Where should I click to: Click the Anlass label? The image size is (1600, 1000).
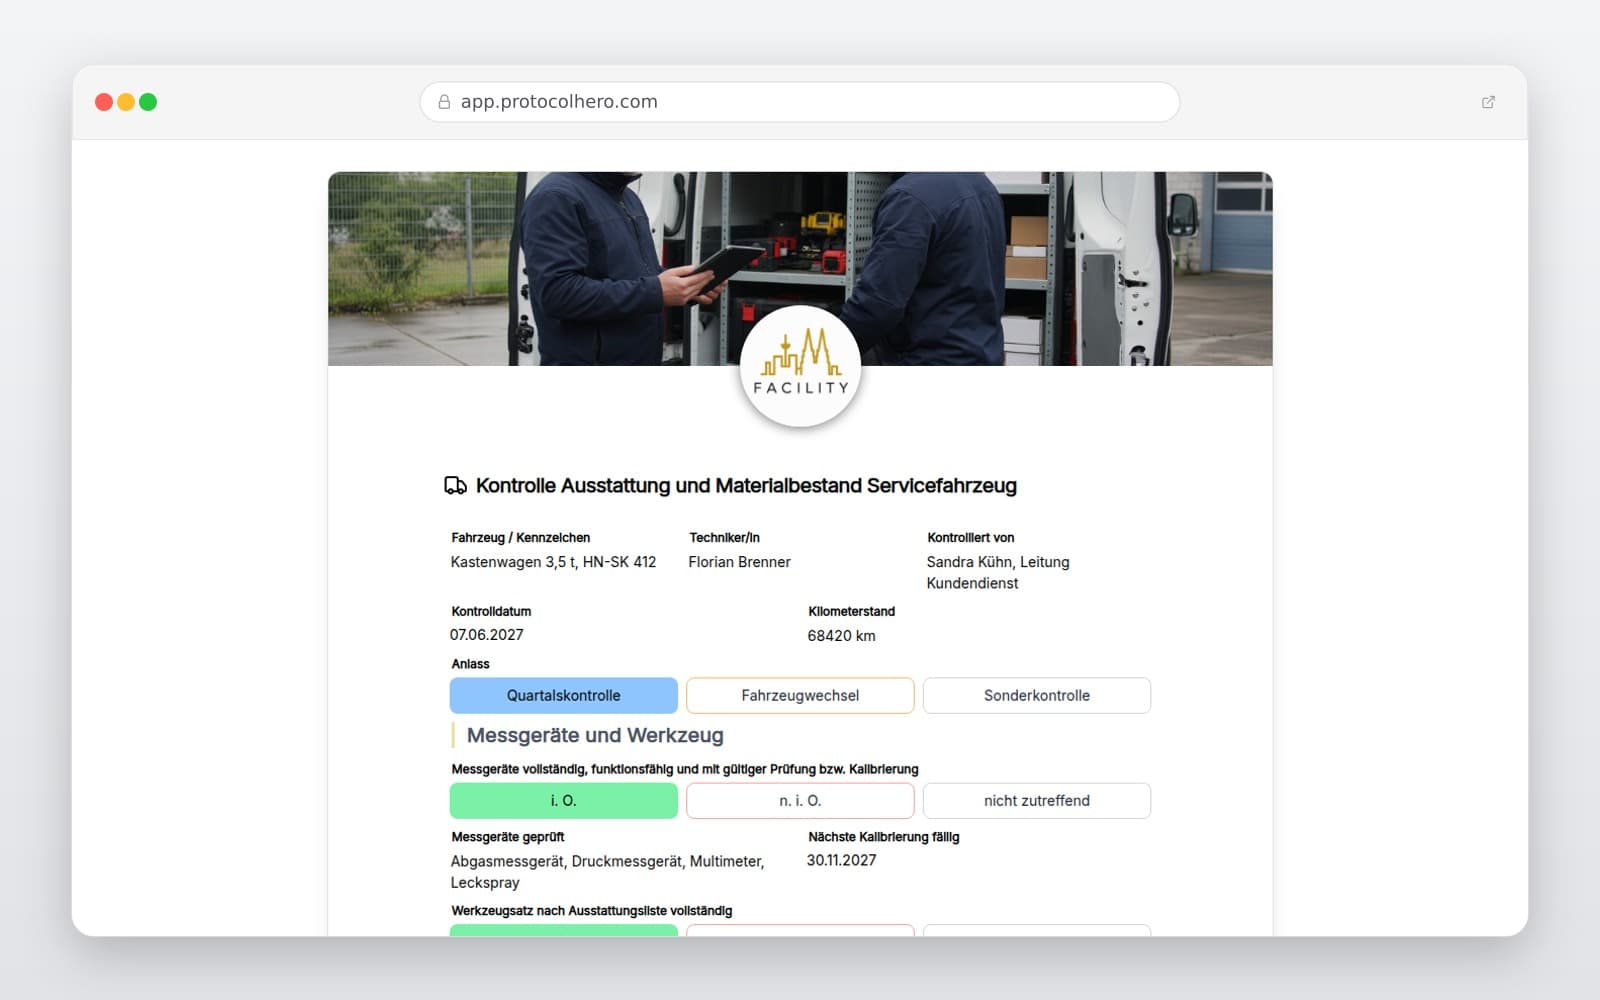click(470, 664)
